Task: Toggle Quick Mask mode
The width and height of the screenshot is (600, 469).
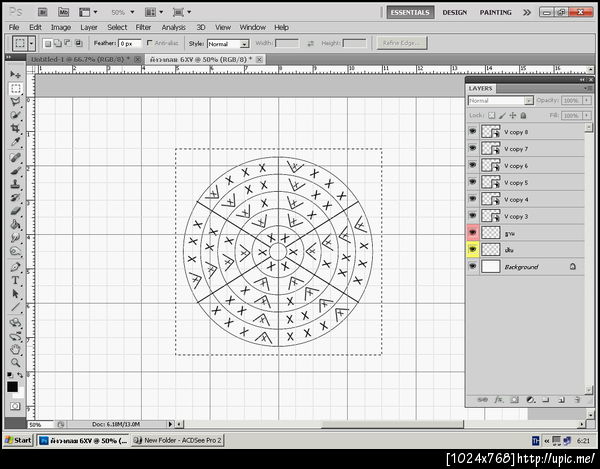Action: (15, 406)
